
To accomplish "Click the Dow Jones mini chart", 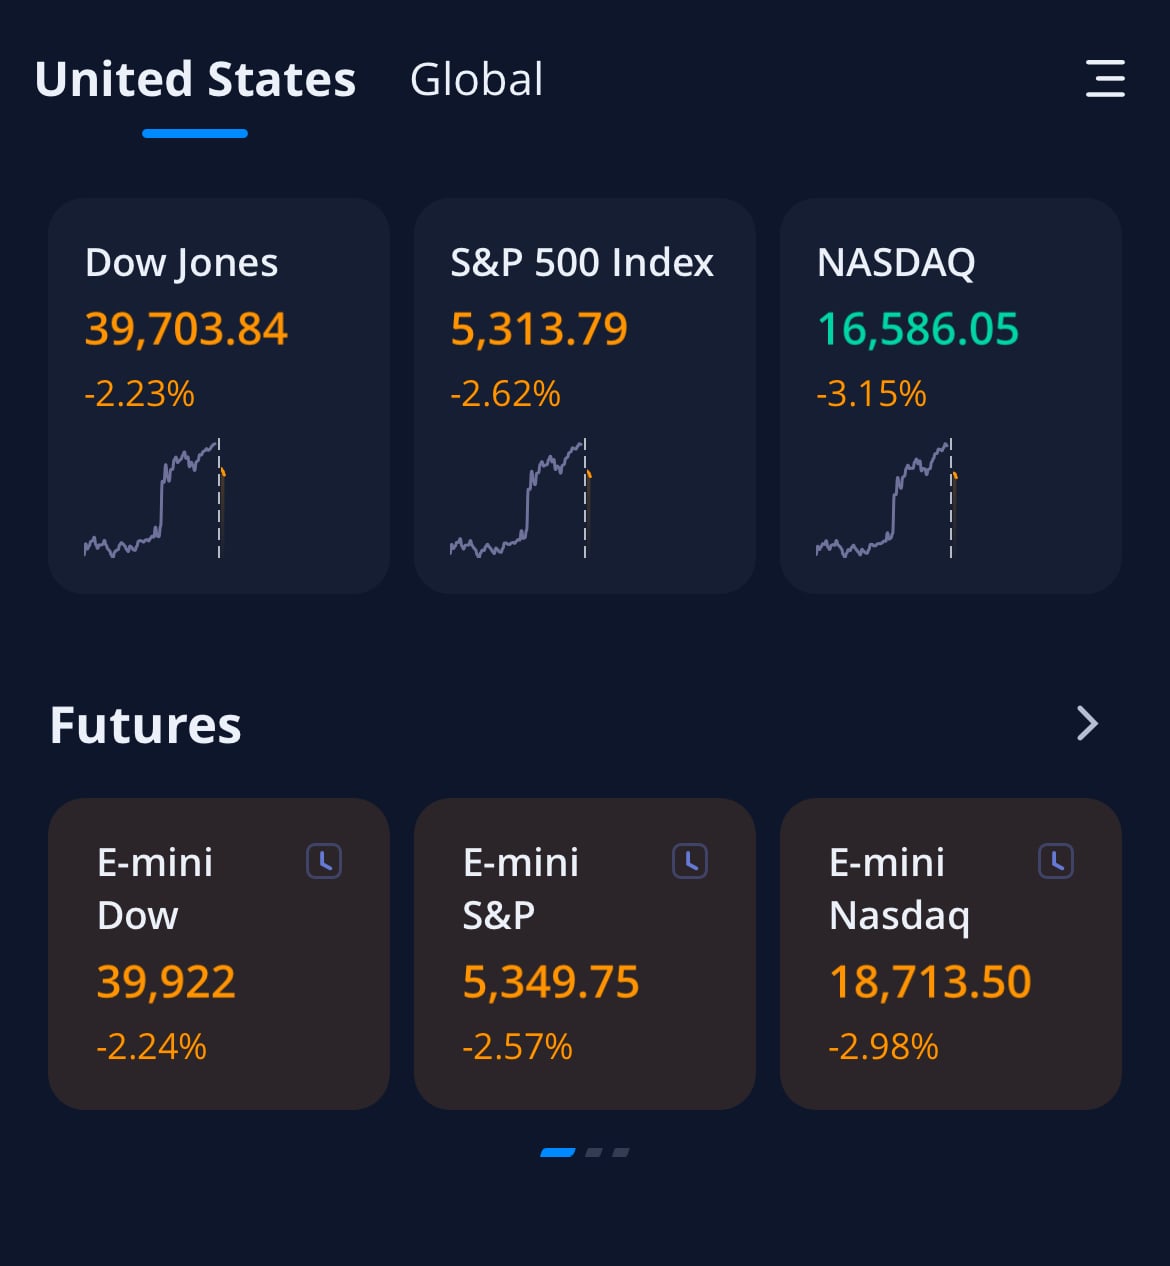I will (x=155, y=498).
